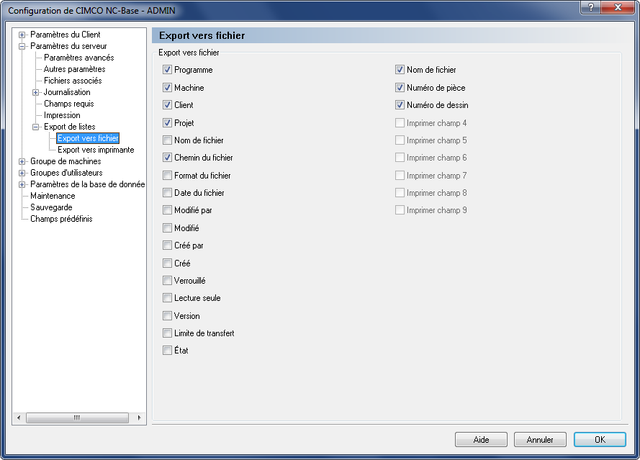Click tree panel scroll right arrow
640x460 pixels.
pos(139,418)
